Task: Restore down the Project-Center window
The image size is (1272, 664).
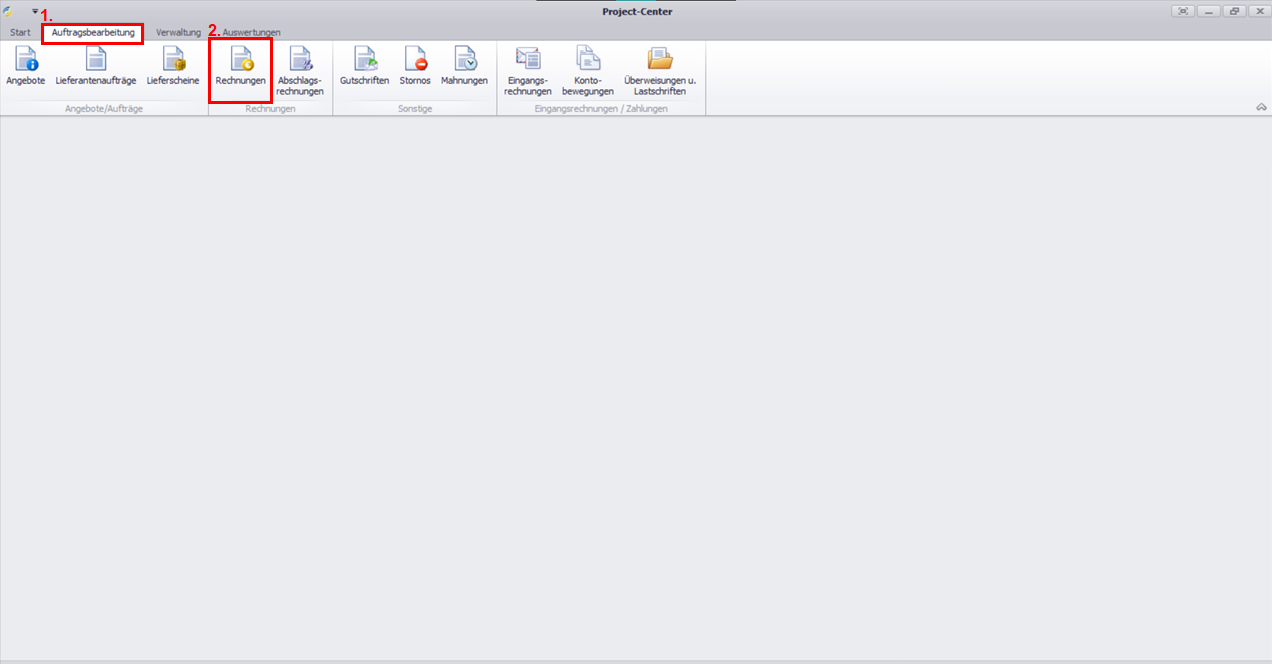Action: pos(1235,11)
